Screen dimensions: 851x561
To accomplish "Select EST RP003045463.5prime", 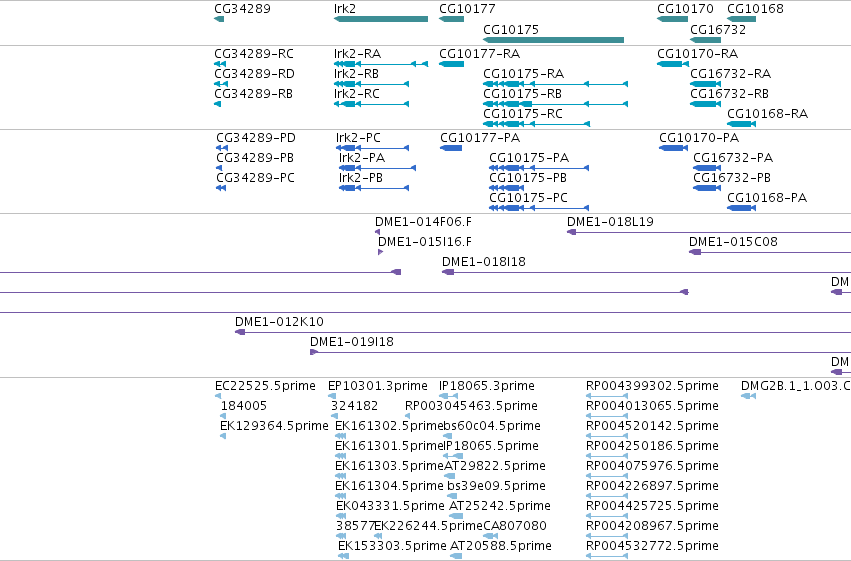I will (472, 406).
